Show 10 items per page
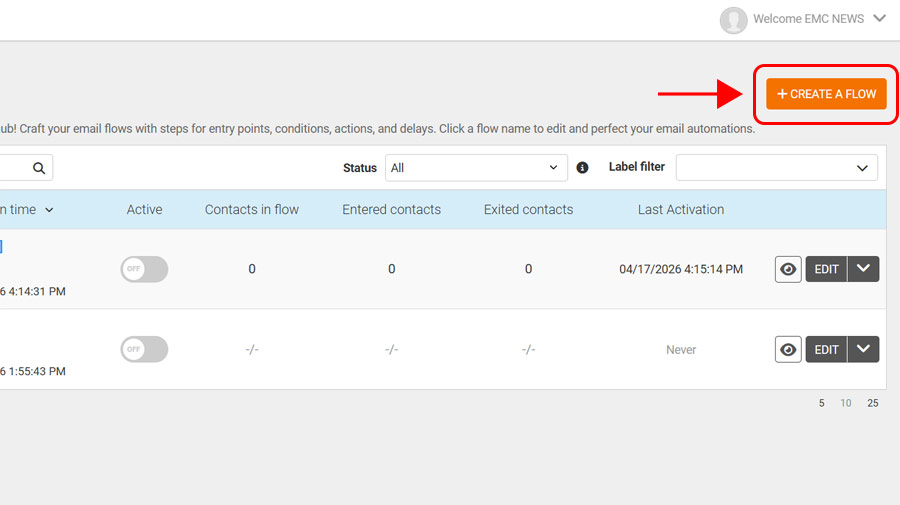 tap(846, 403)
